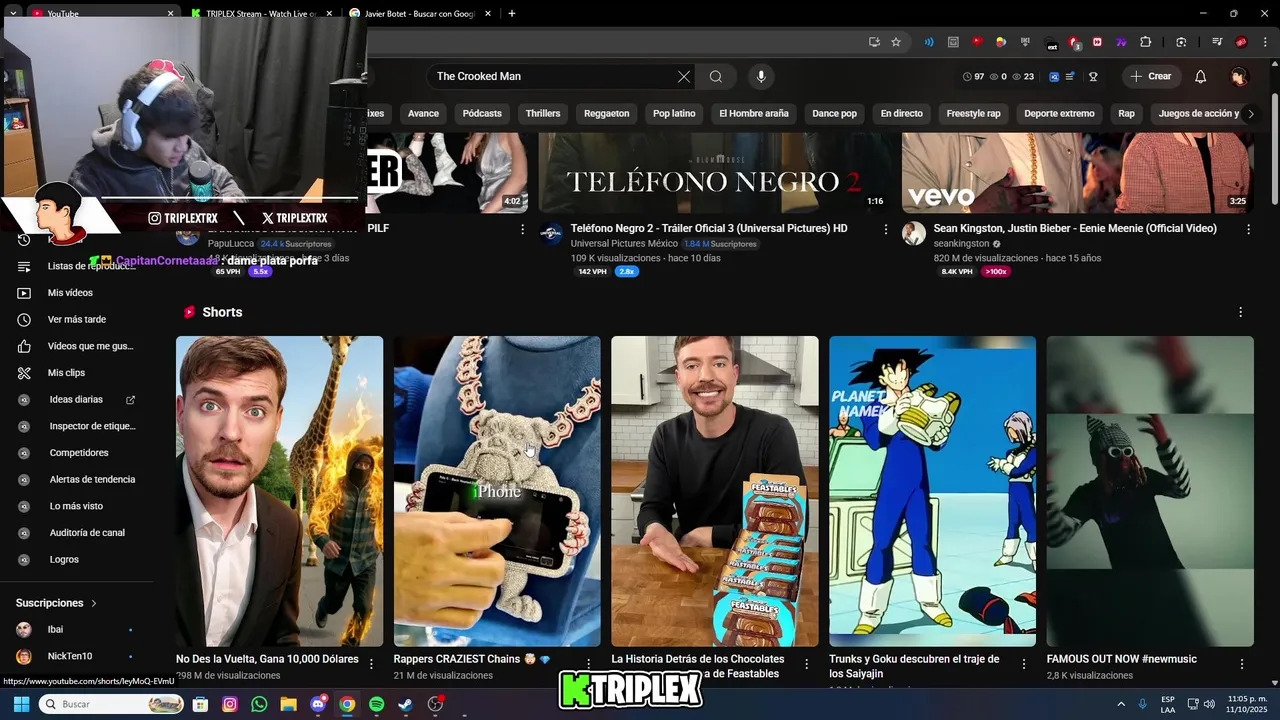Open the Ibai subscription channel
This screenshot has height=720, width=1280.
[55, 629]
